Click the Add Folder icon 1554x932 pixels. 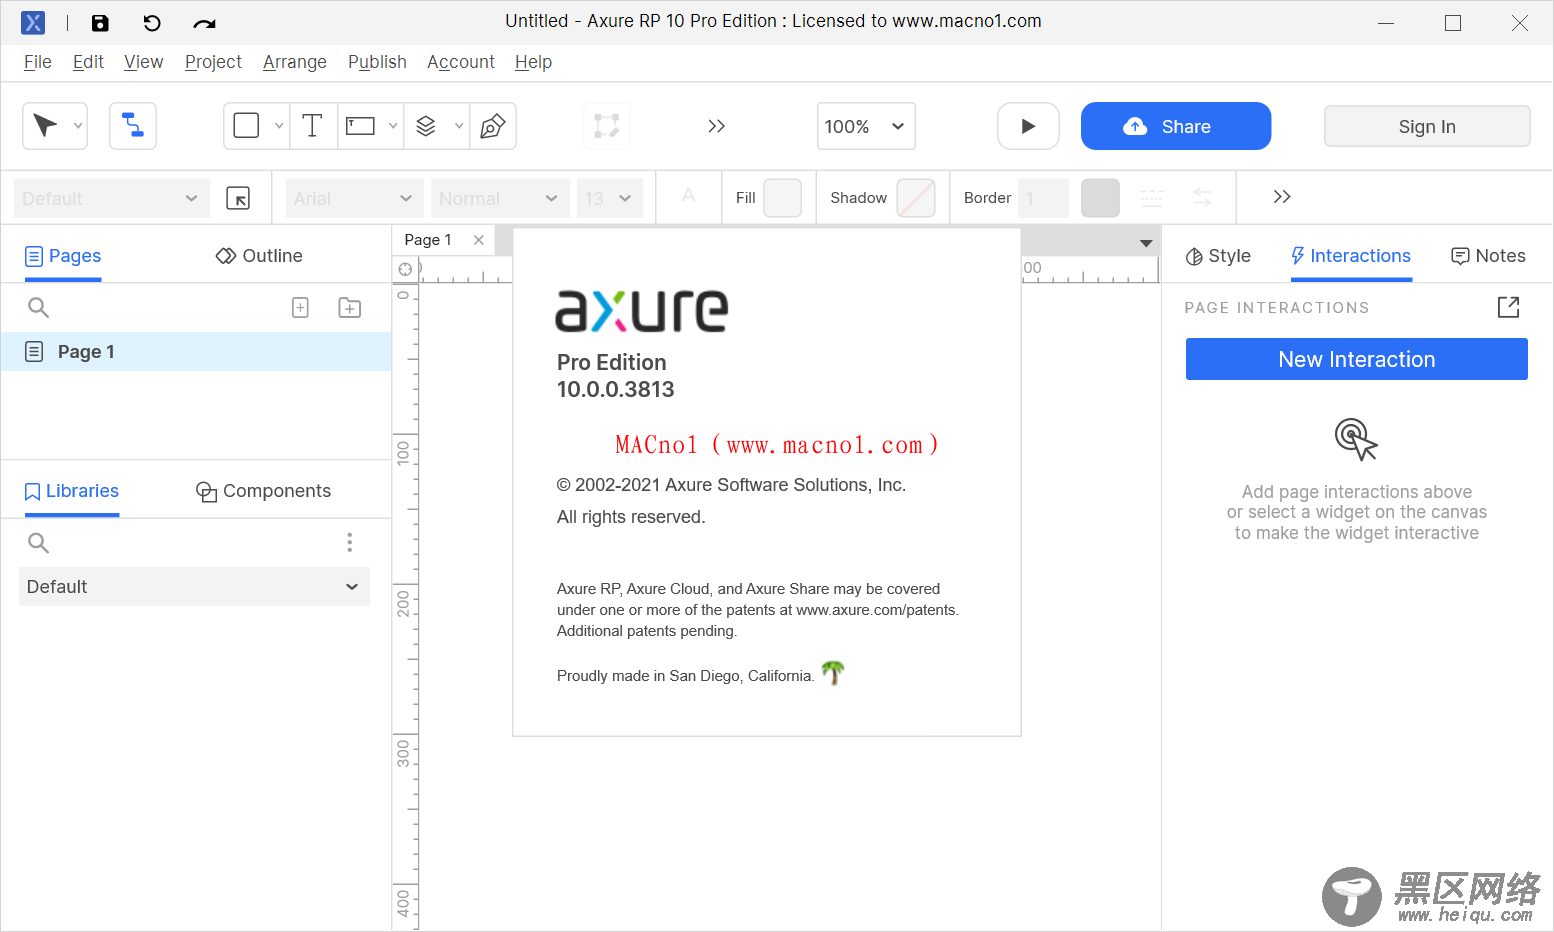tap(350, 307)
